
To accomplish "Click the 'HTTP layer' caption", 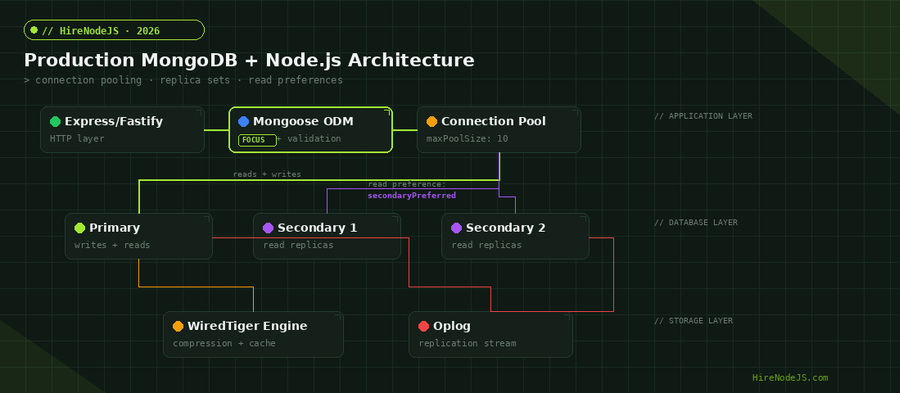I will point(77,139).
